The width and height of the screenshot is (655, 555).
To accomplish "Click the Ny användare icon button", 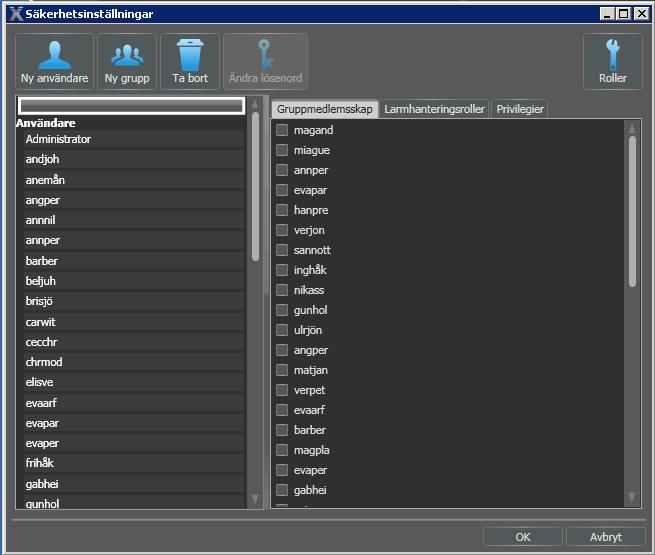I will pos(54,61).
